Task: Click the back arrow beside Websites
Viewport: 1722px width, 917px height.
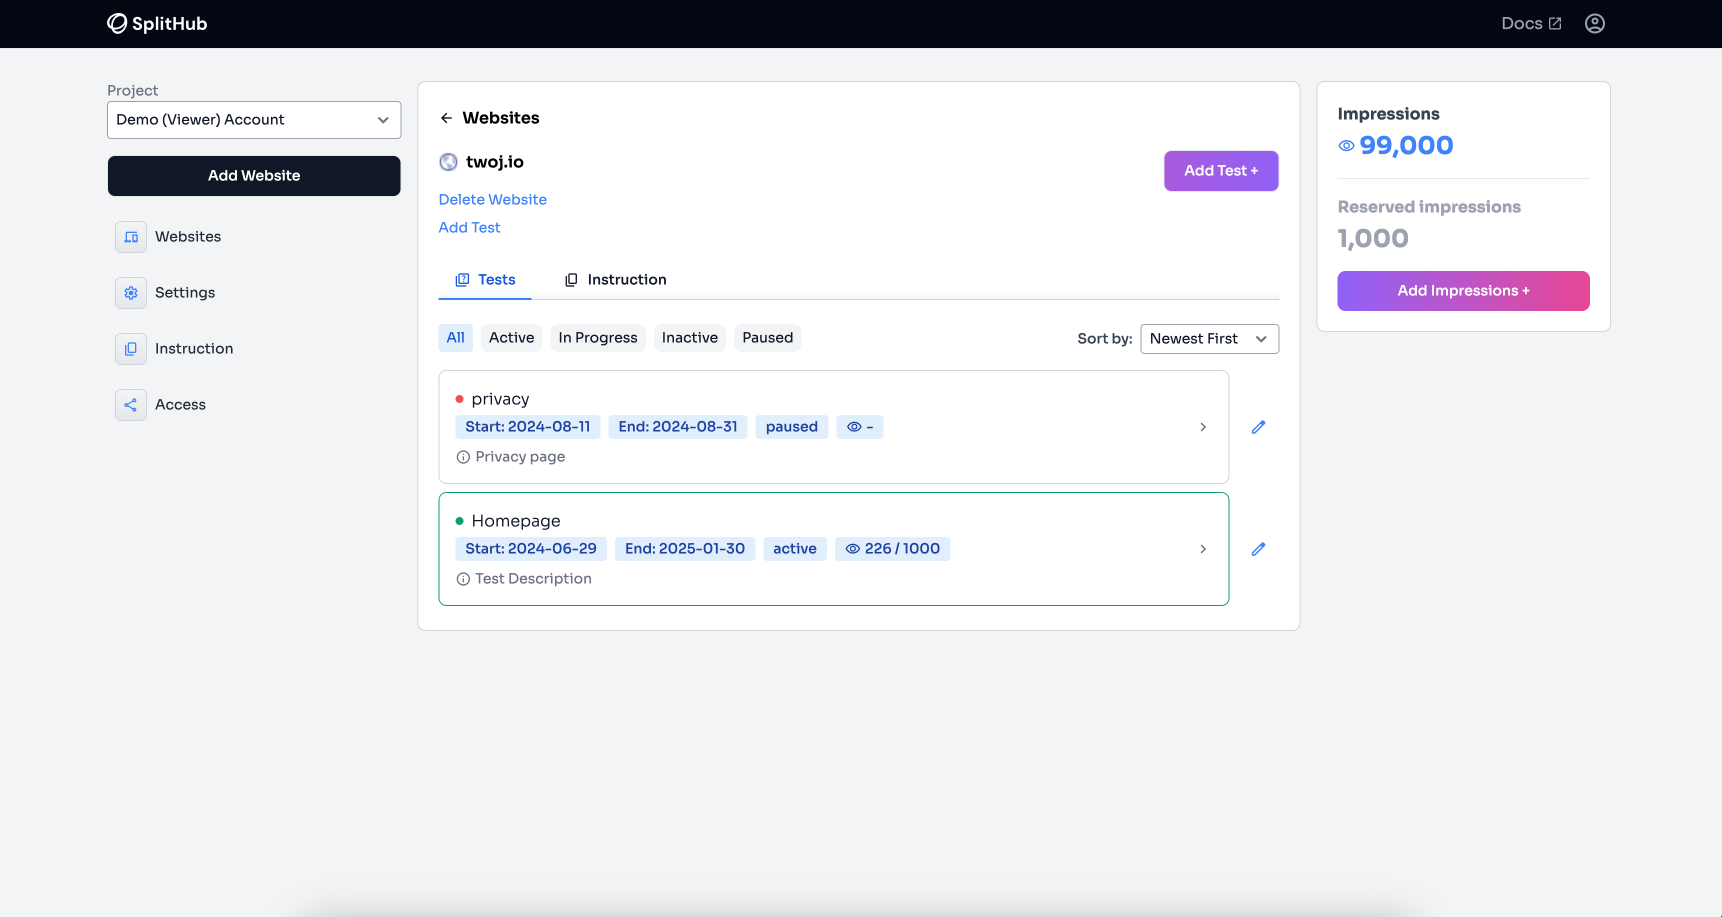Action: click(x=446, y=118)
